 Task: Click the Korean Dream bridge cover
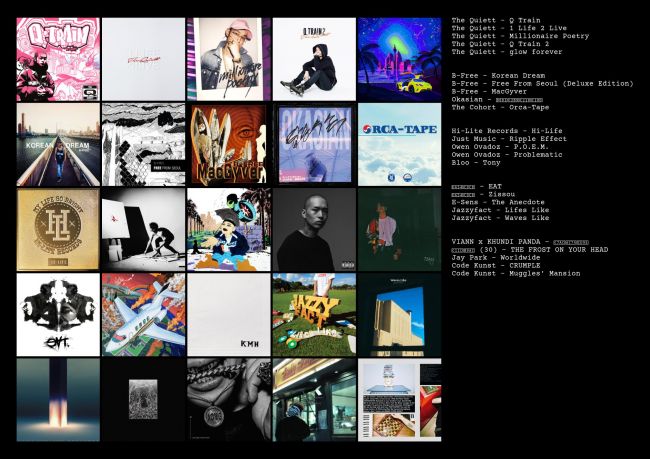coord(58,145)
